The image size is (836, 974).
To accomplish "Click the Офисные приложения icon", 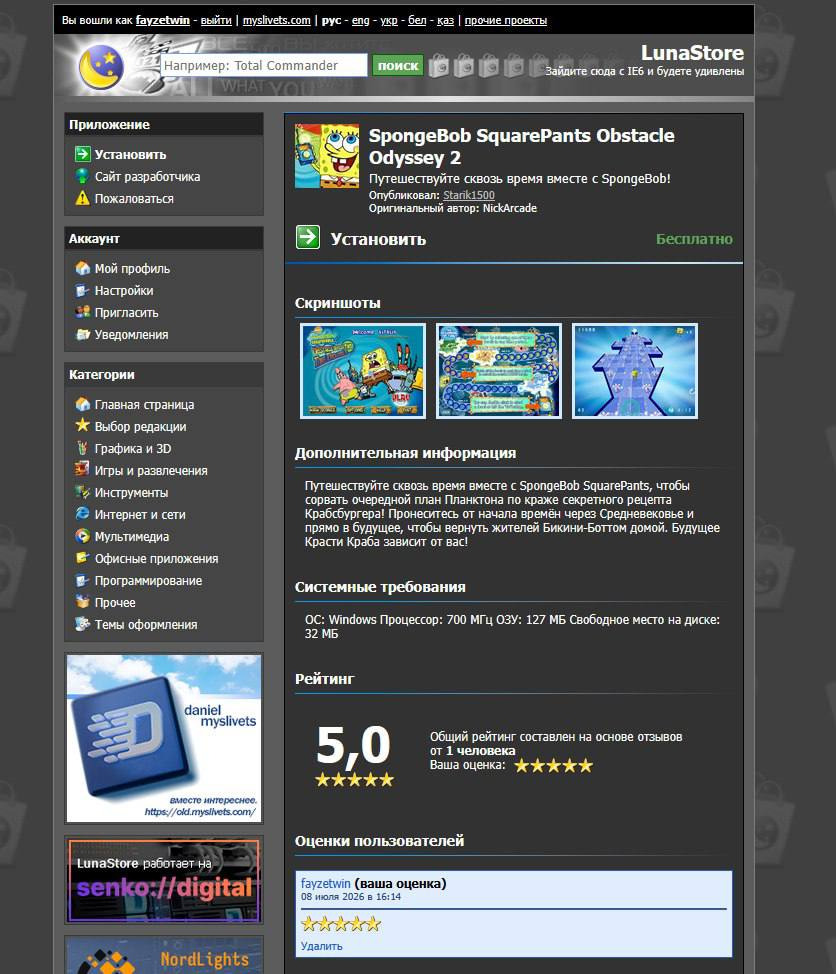I will tap(83, 558).
